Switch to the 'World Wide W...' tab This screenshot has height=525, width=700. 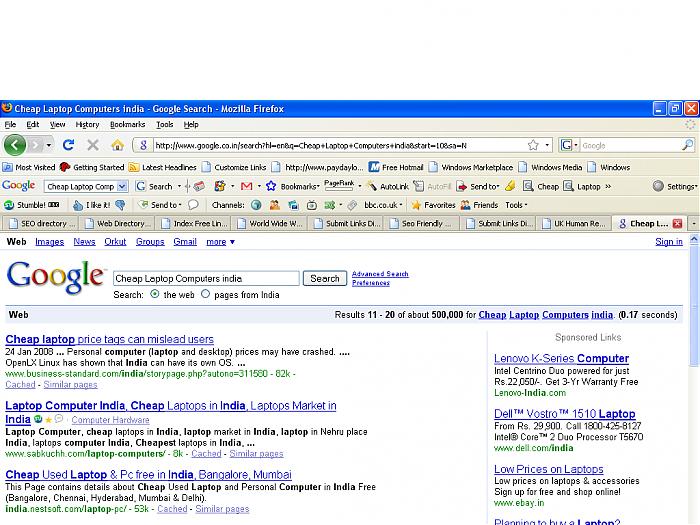270,223
